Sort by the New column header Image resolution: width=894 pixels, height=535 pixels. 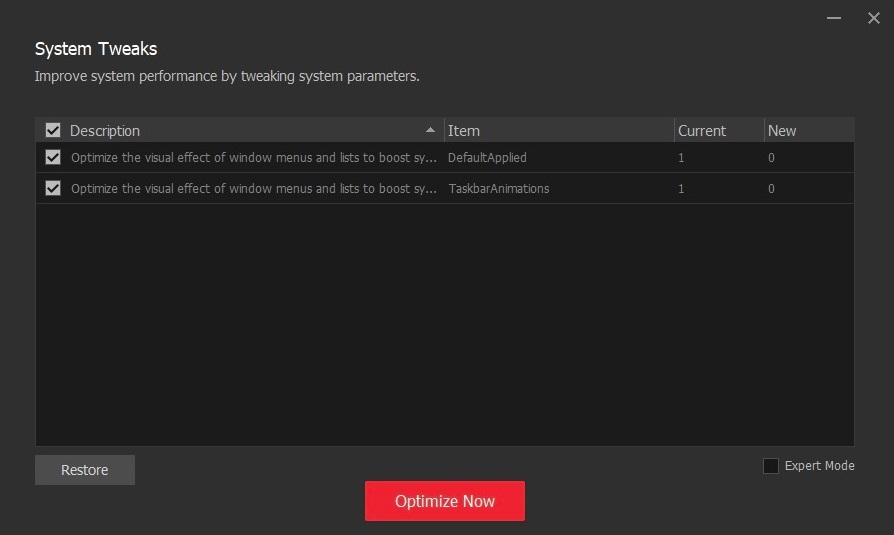[782, 131]
